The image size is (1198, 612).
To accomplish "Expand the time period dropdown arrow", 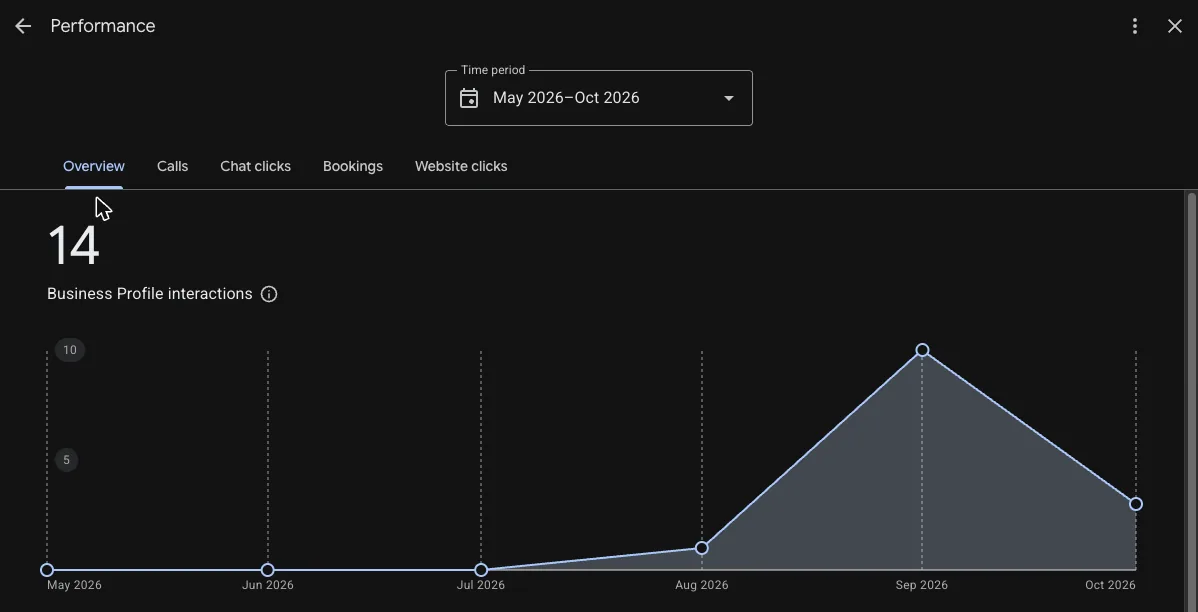I will (x=729, y=98).
